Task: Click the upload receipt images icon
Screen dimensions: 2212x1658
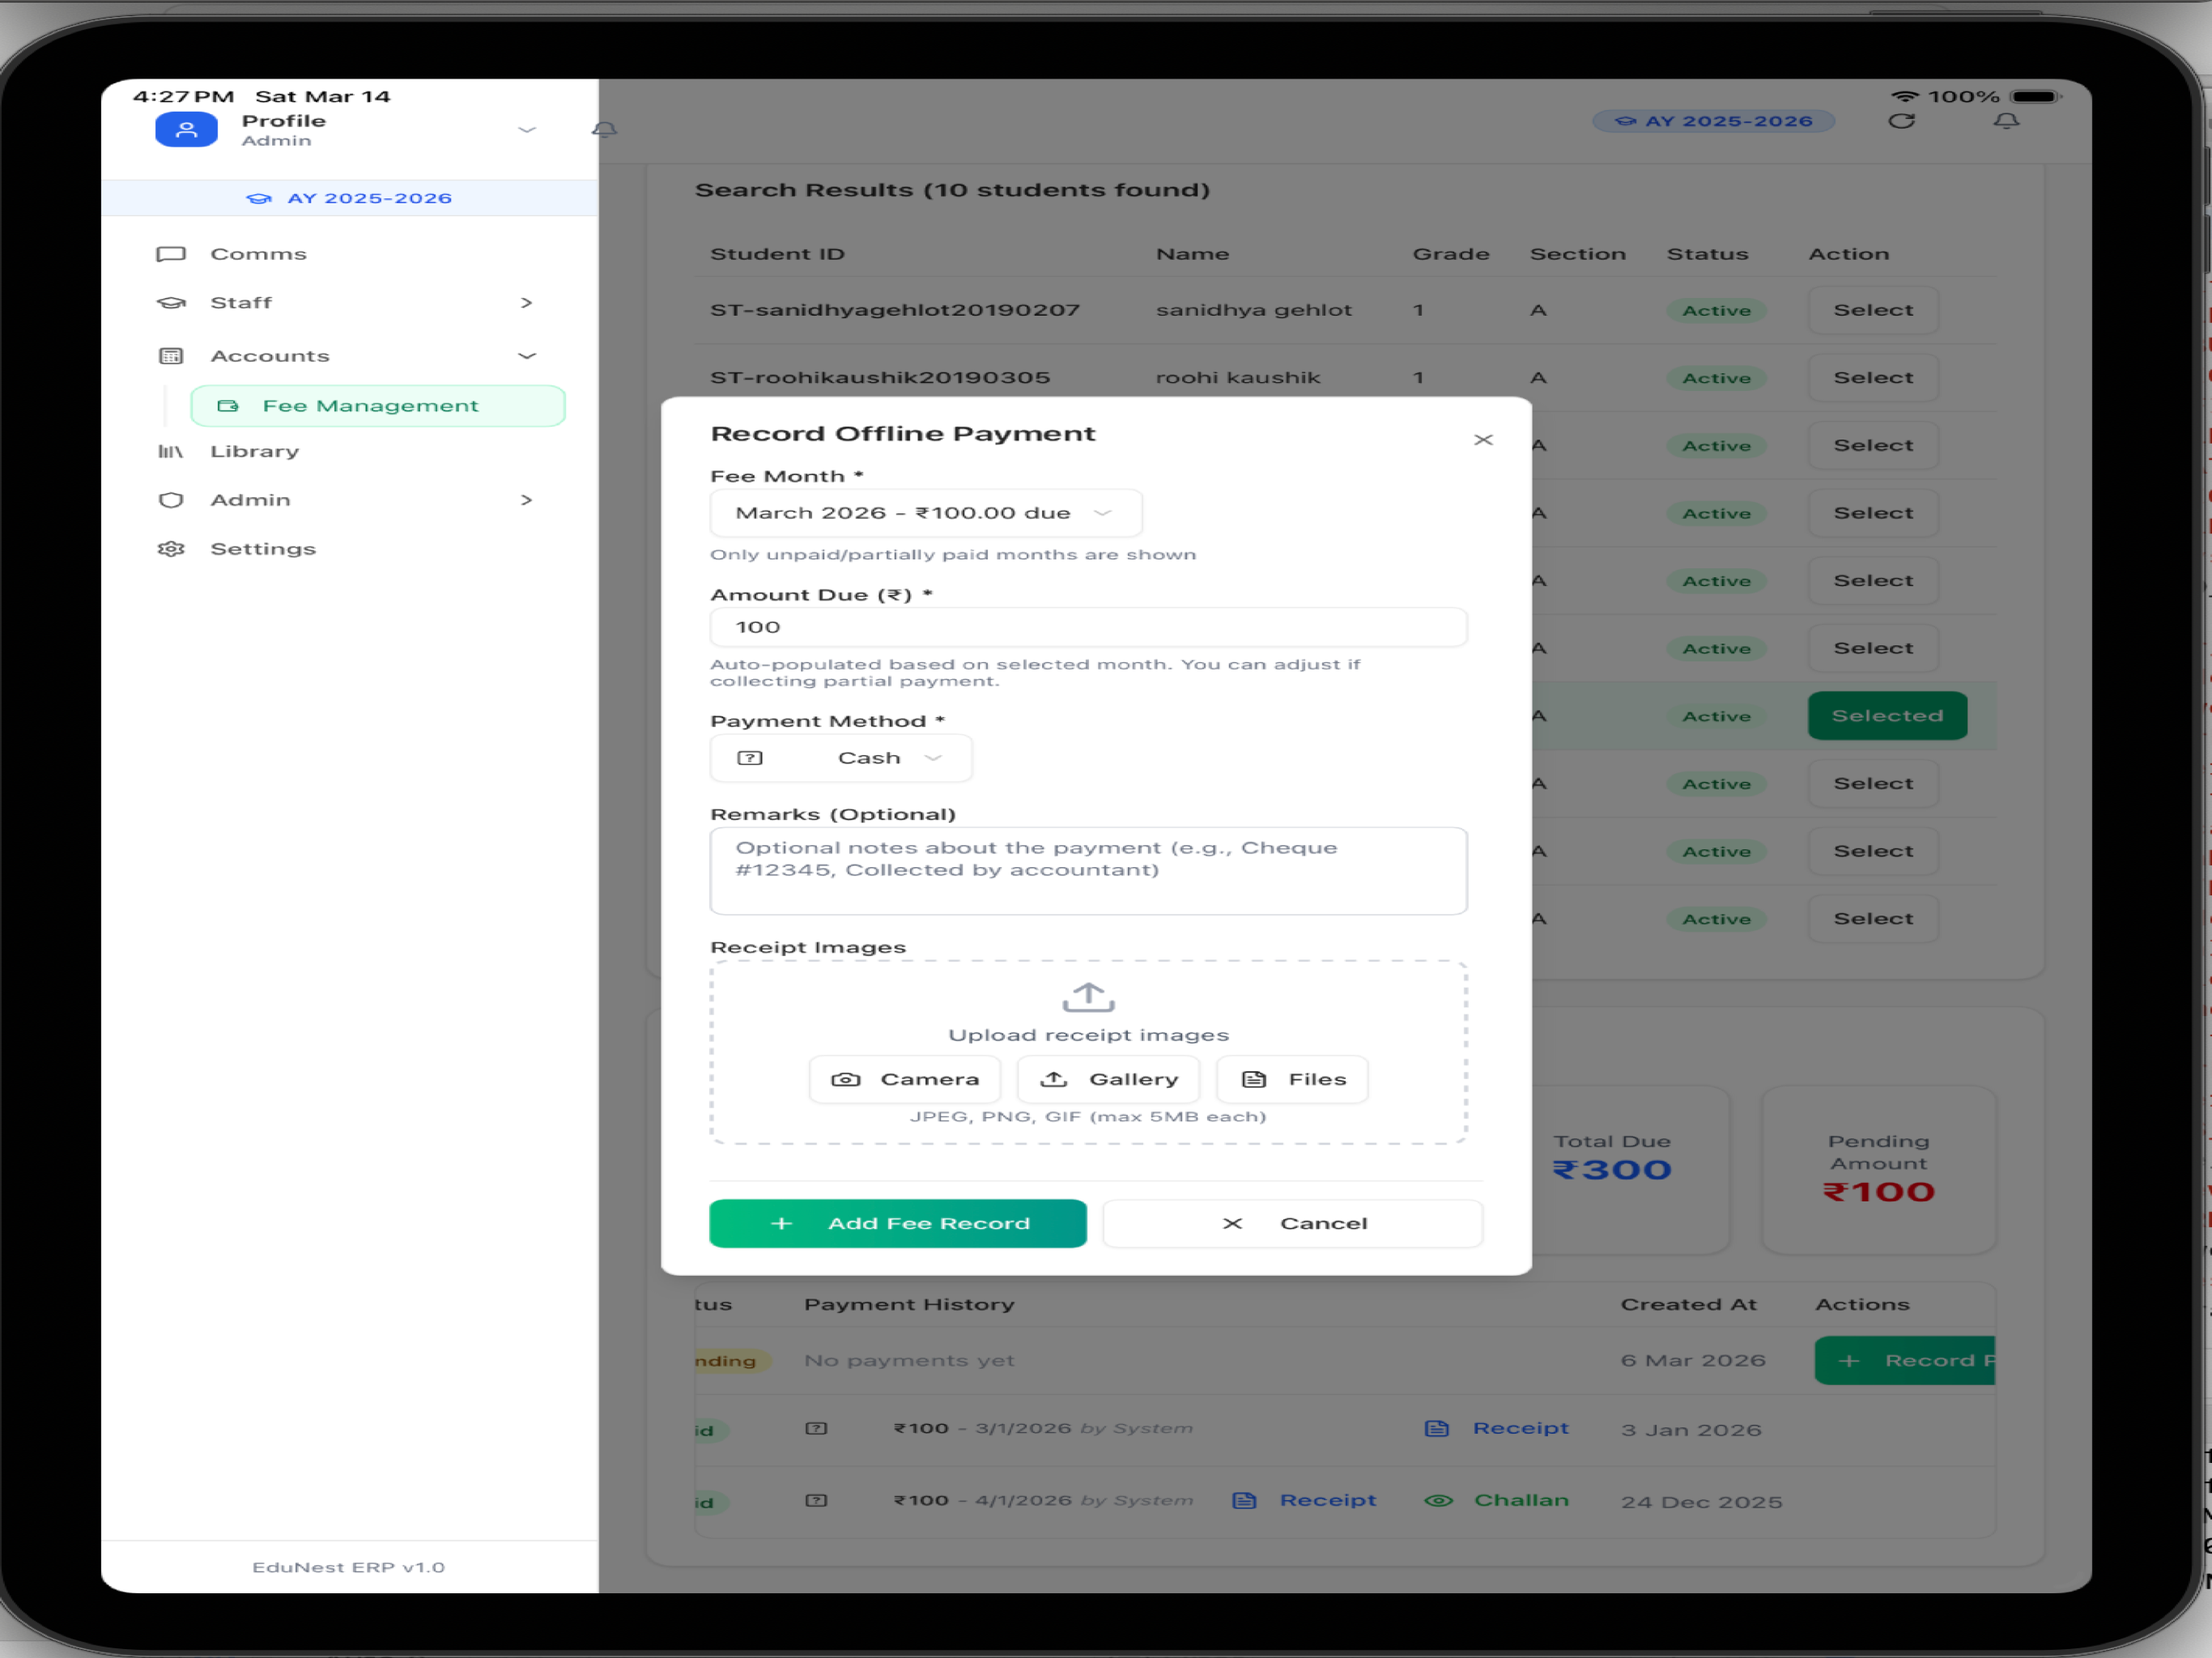Action: point(1088,997)
